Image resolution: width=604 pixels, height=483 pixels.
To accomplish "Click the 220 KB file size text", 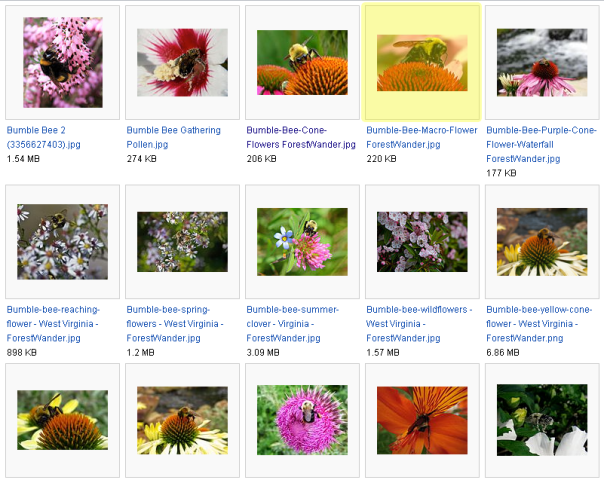I will [381, 159].
